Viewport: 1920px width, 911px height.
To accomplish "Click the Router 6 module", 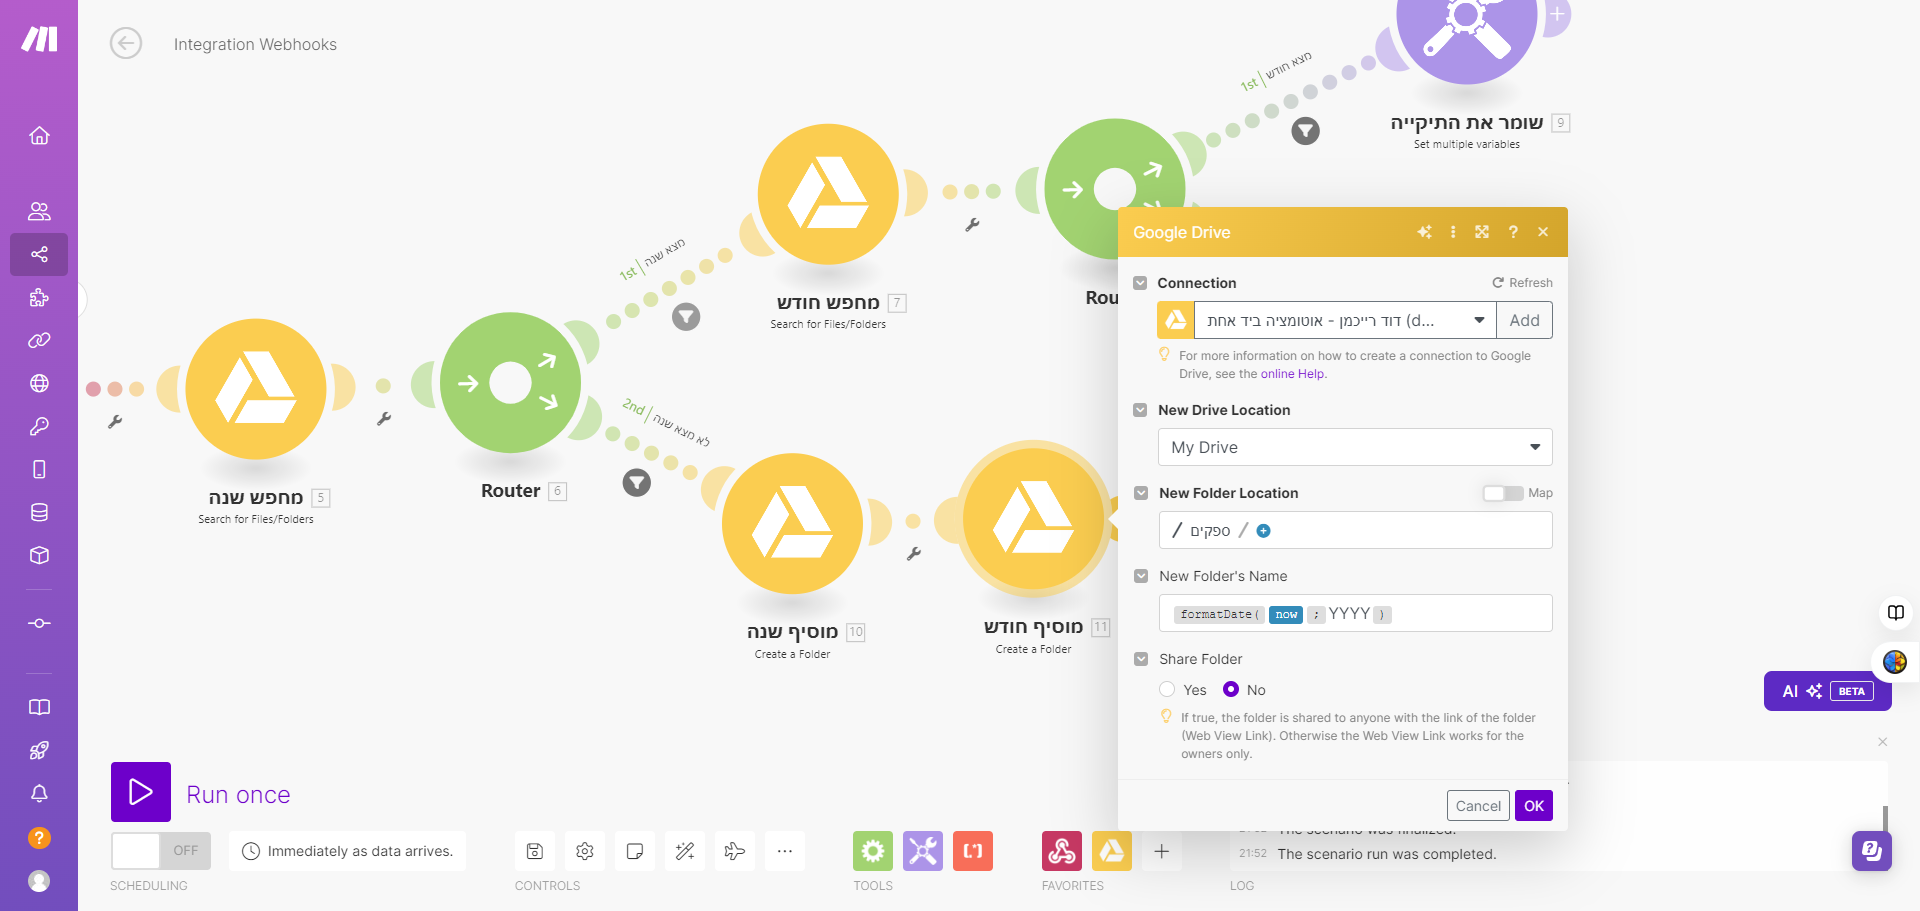I will tap(510, 383).
